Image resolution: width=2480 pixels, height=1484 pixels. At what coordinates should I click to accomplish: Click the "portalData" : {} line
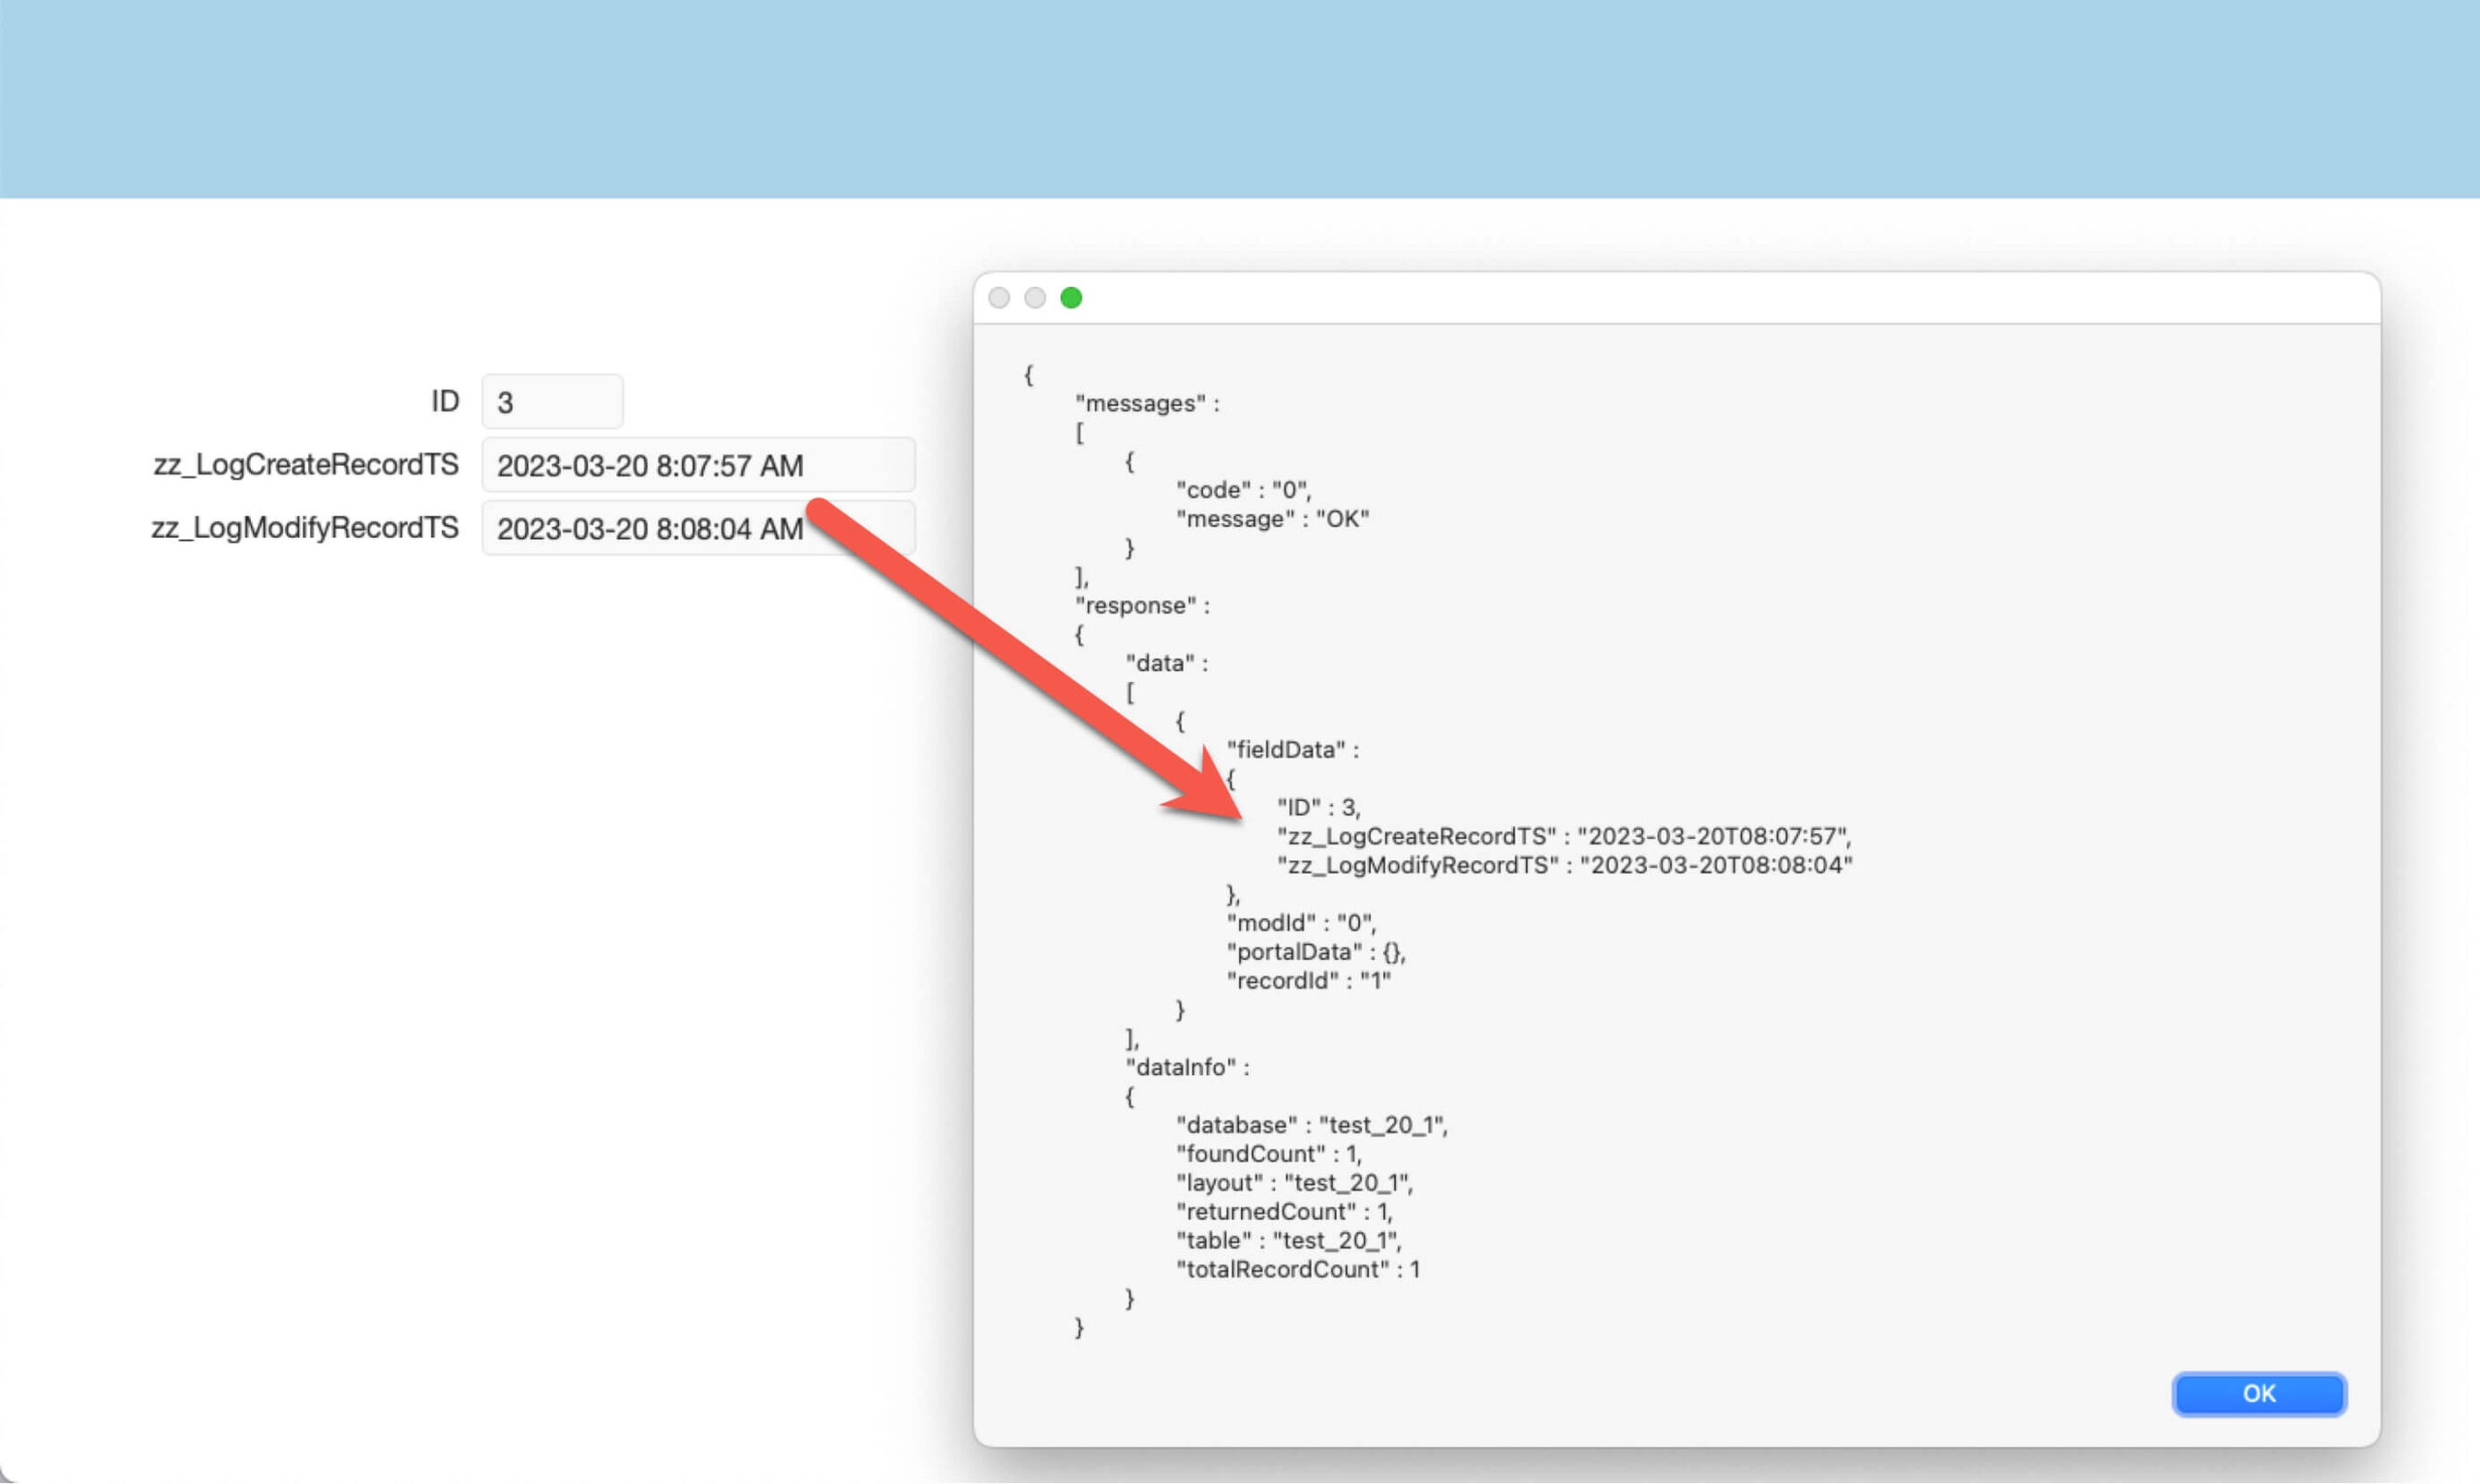pyautogui.click(x=1316, y=952)
